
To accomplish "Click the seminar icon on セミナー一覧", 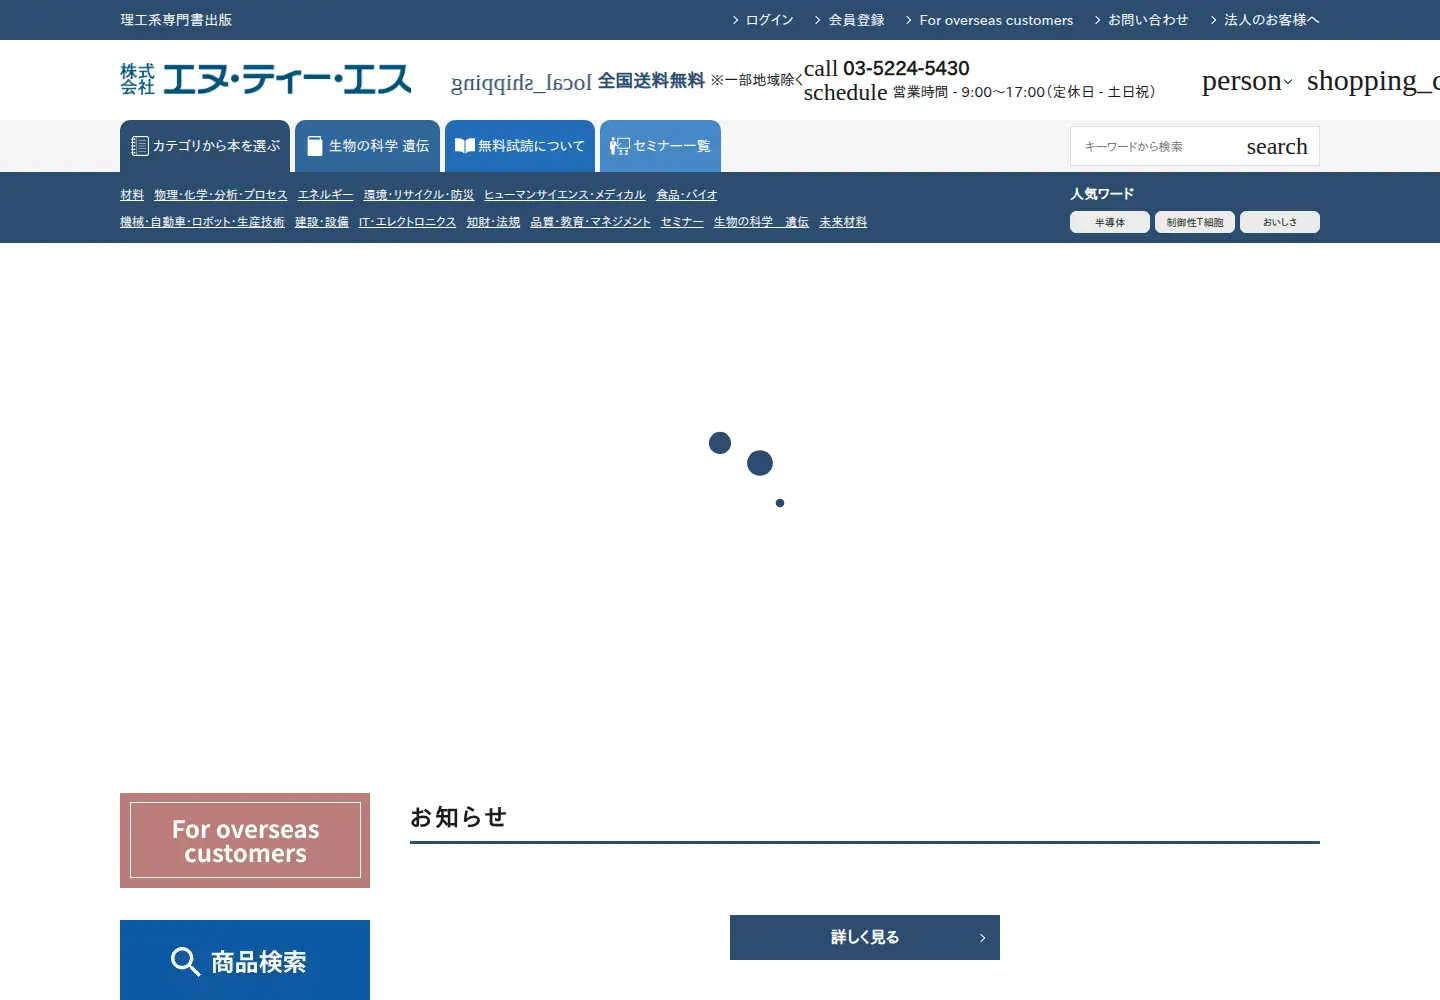I will coord(620,146).
